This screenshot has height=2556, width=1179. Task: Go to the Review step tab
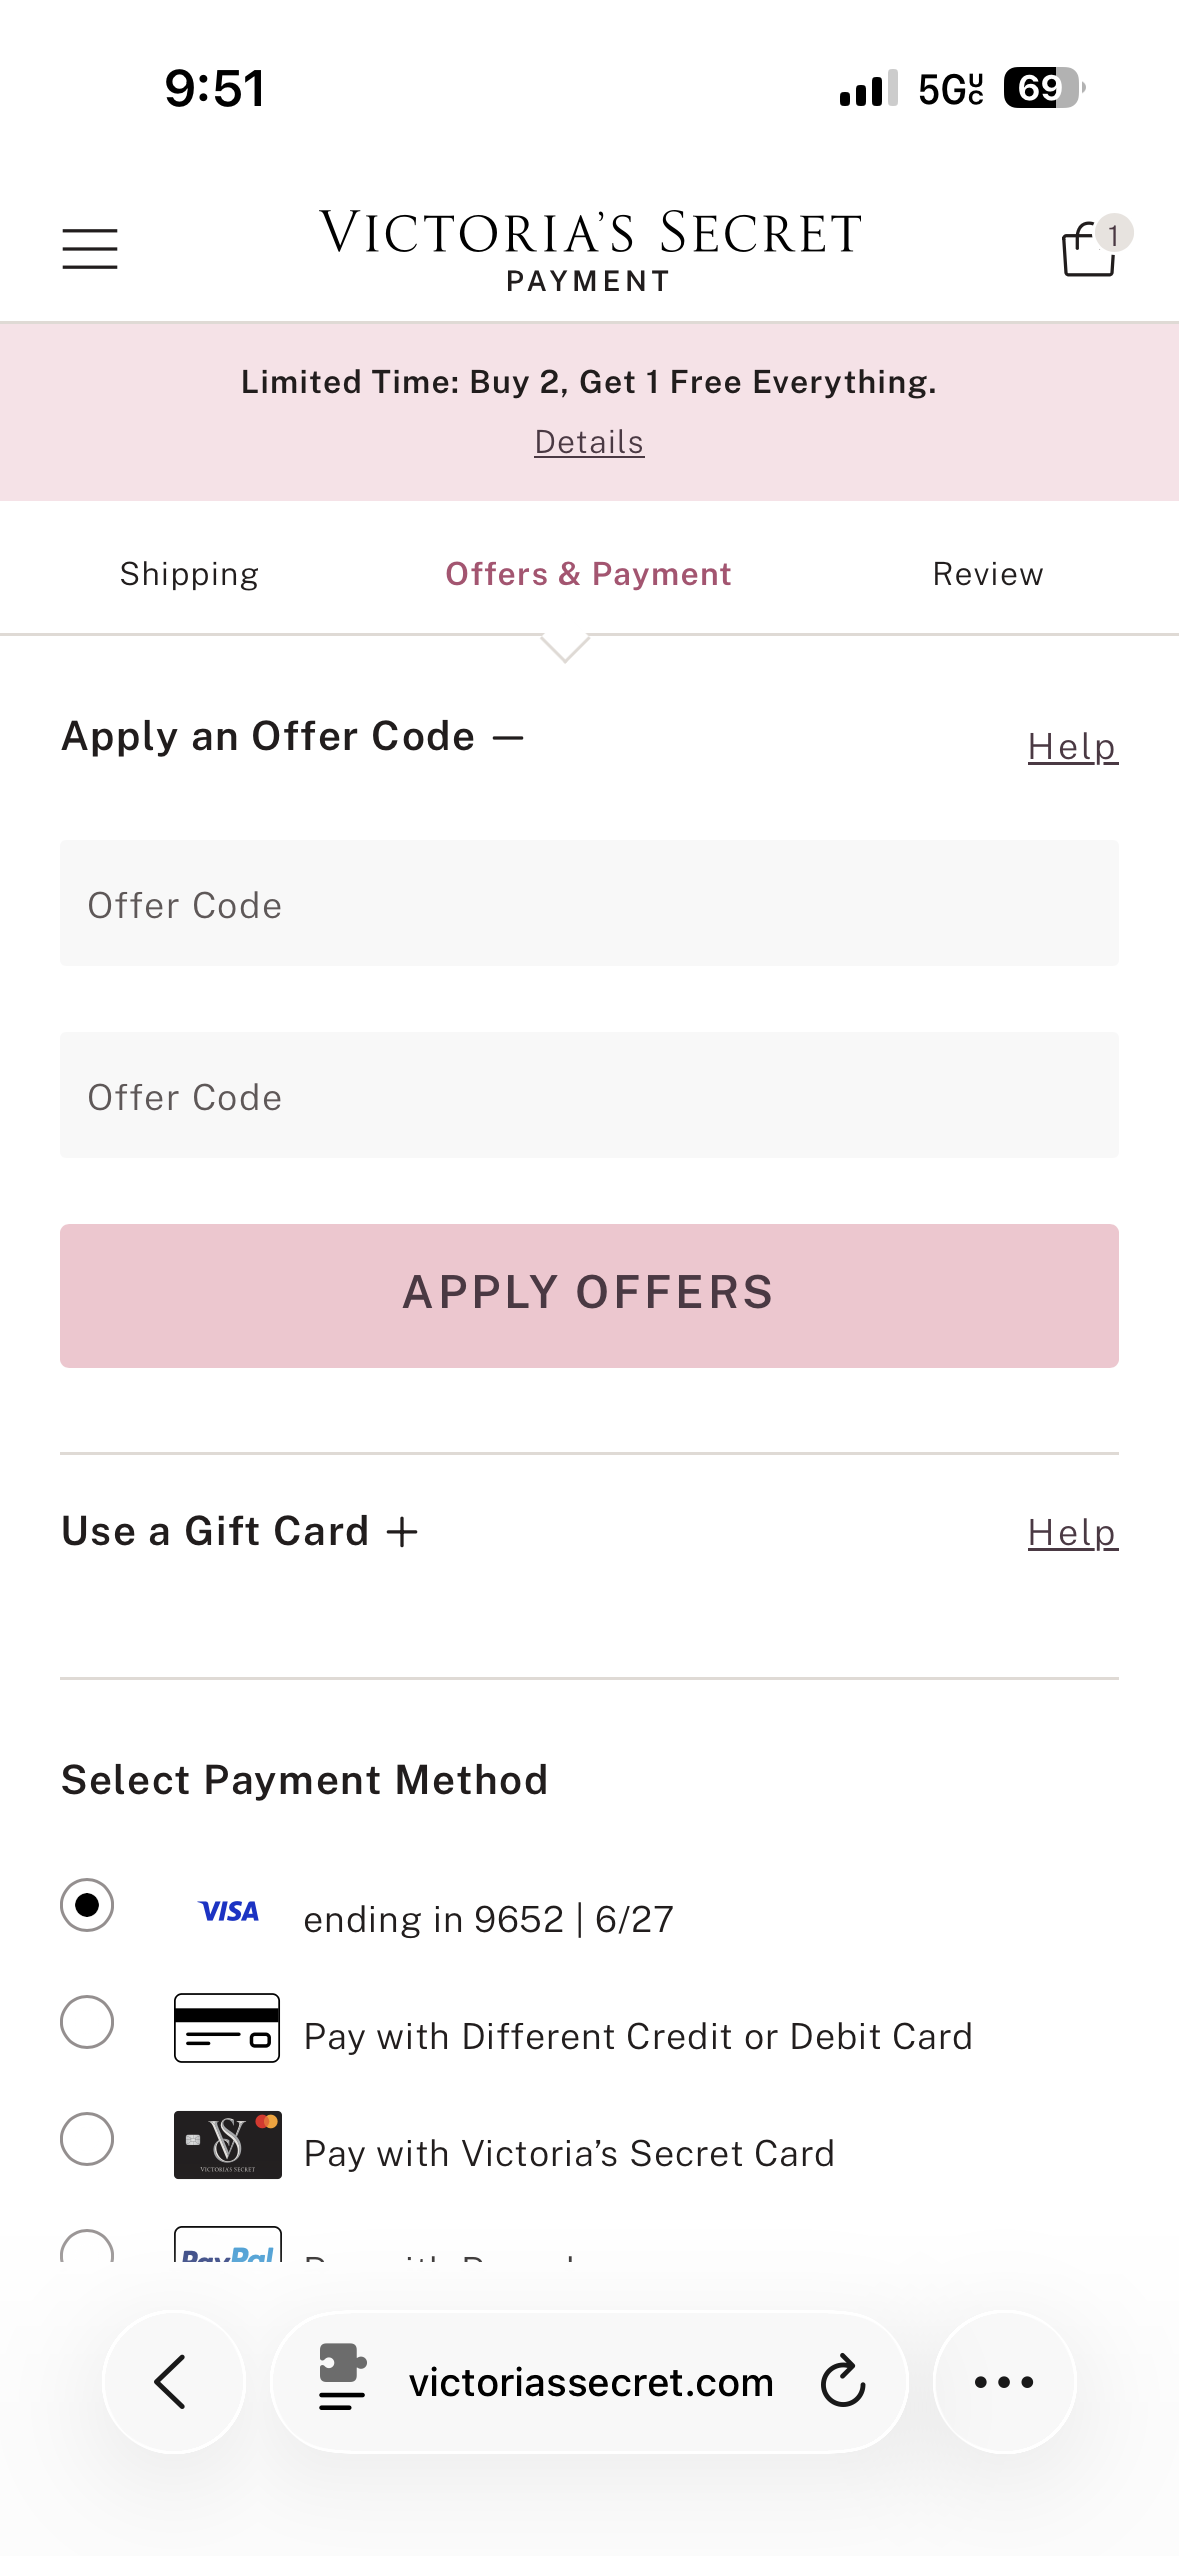(987, 574)
